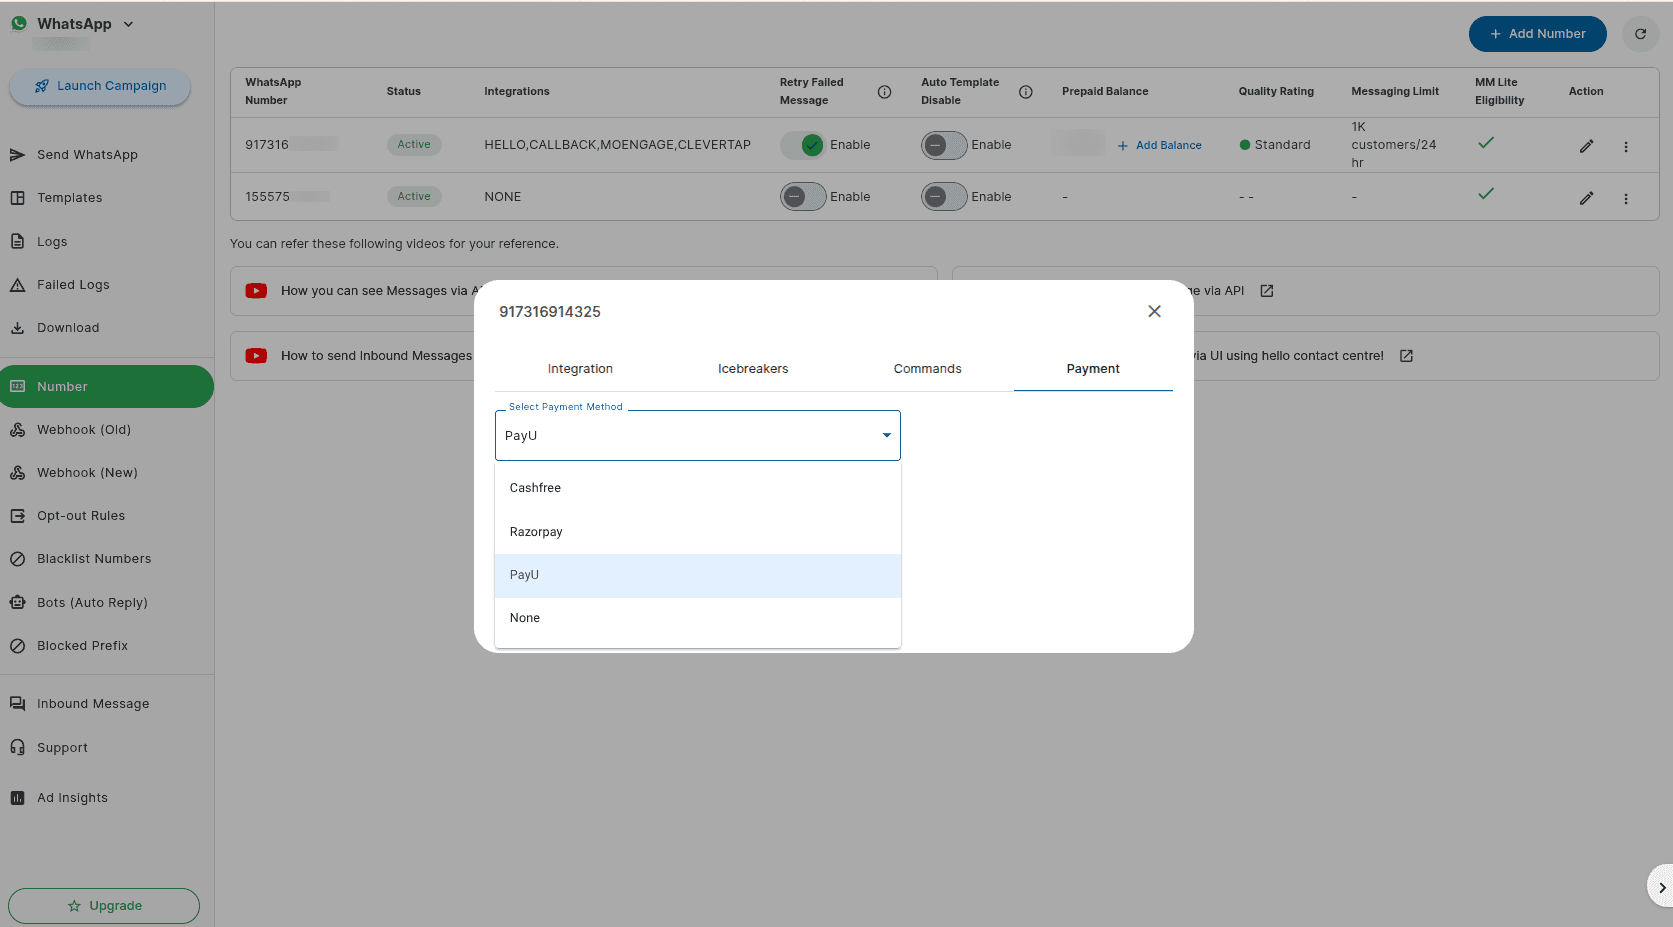This screenshot has width=1673, height=927.
Task: Click MM Lite Eligibility checkmark for 155575
Action: [1486, 194]
